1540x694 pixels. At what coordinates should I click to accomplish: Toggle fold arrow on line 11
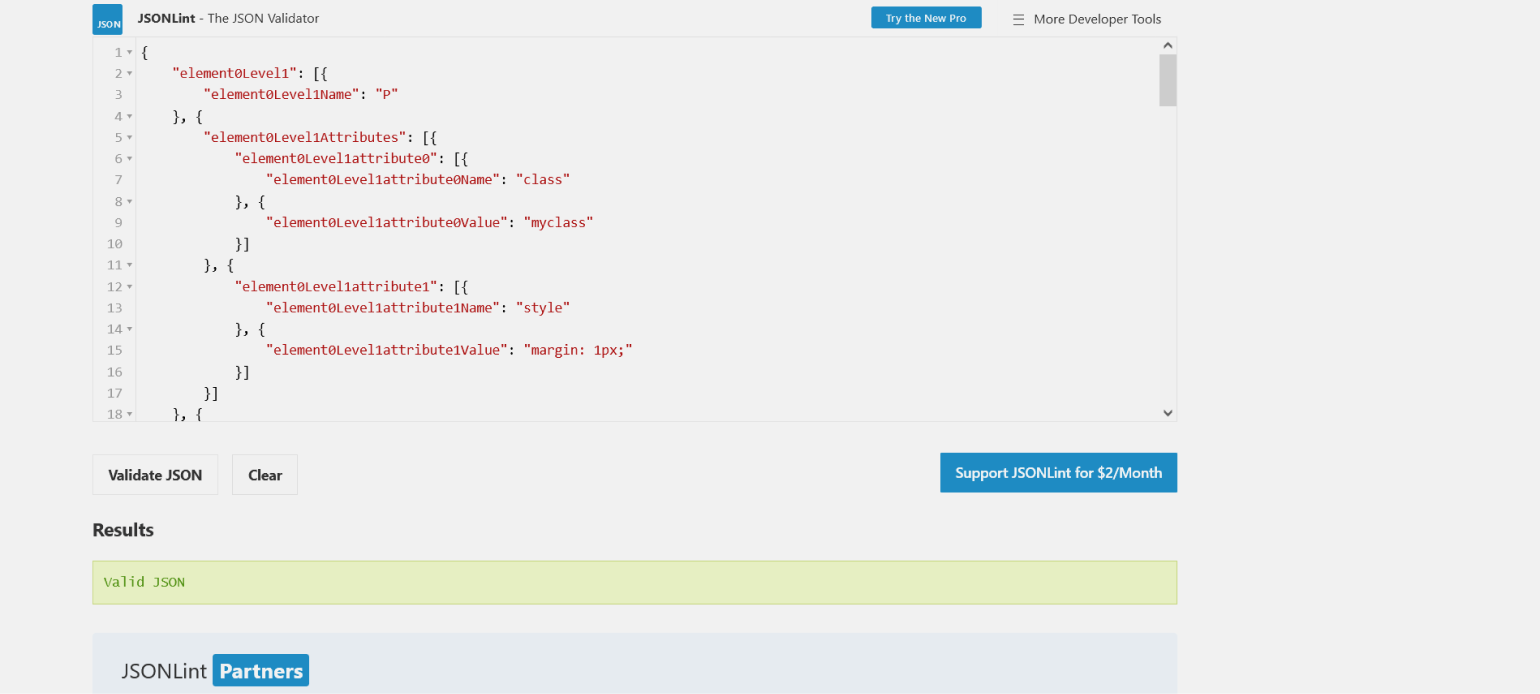(129, 265)
